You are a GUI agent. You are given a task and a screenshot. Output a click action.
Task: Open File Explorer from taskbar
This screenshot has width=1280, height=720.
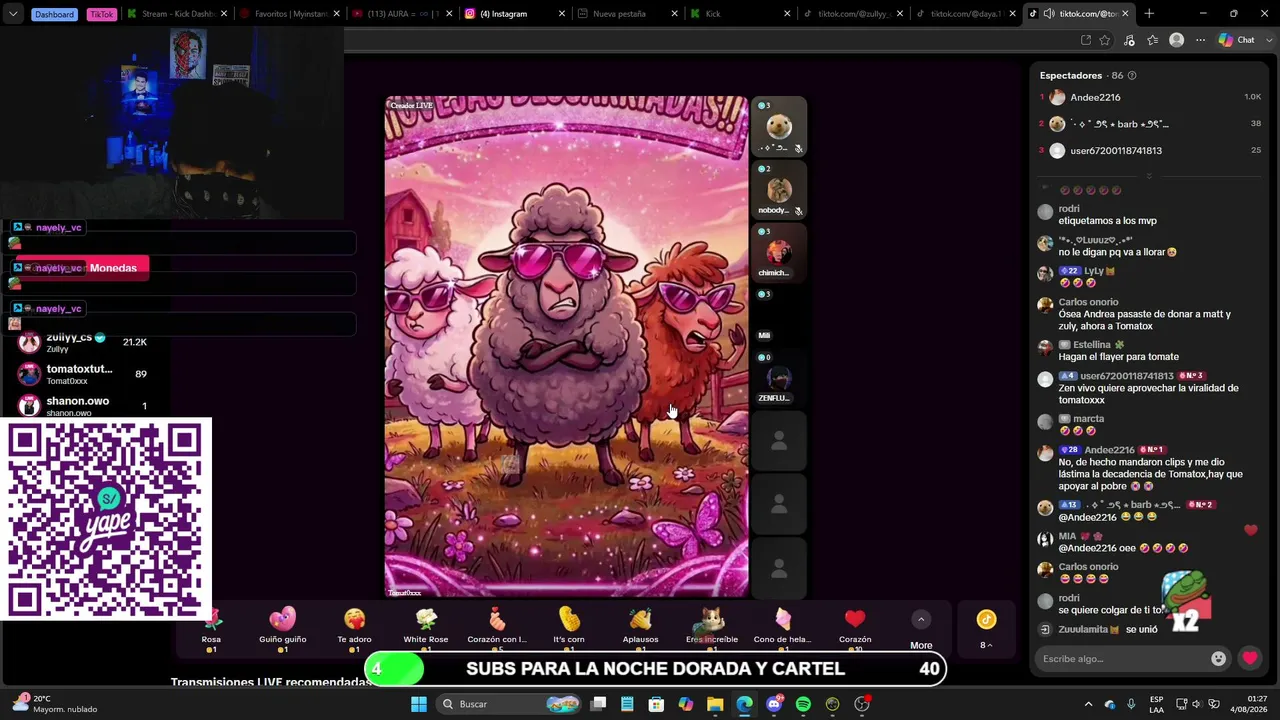point(715,704)
